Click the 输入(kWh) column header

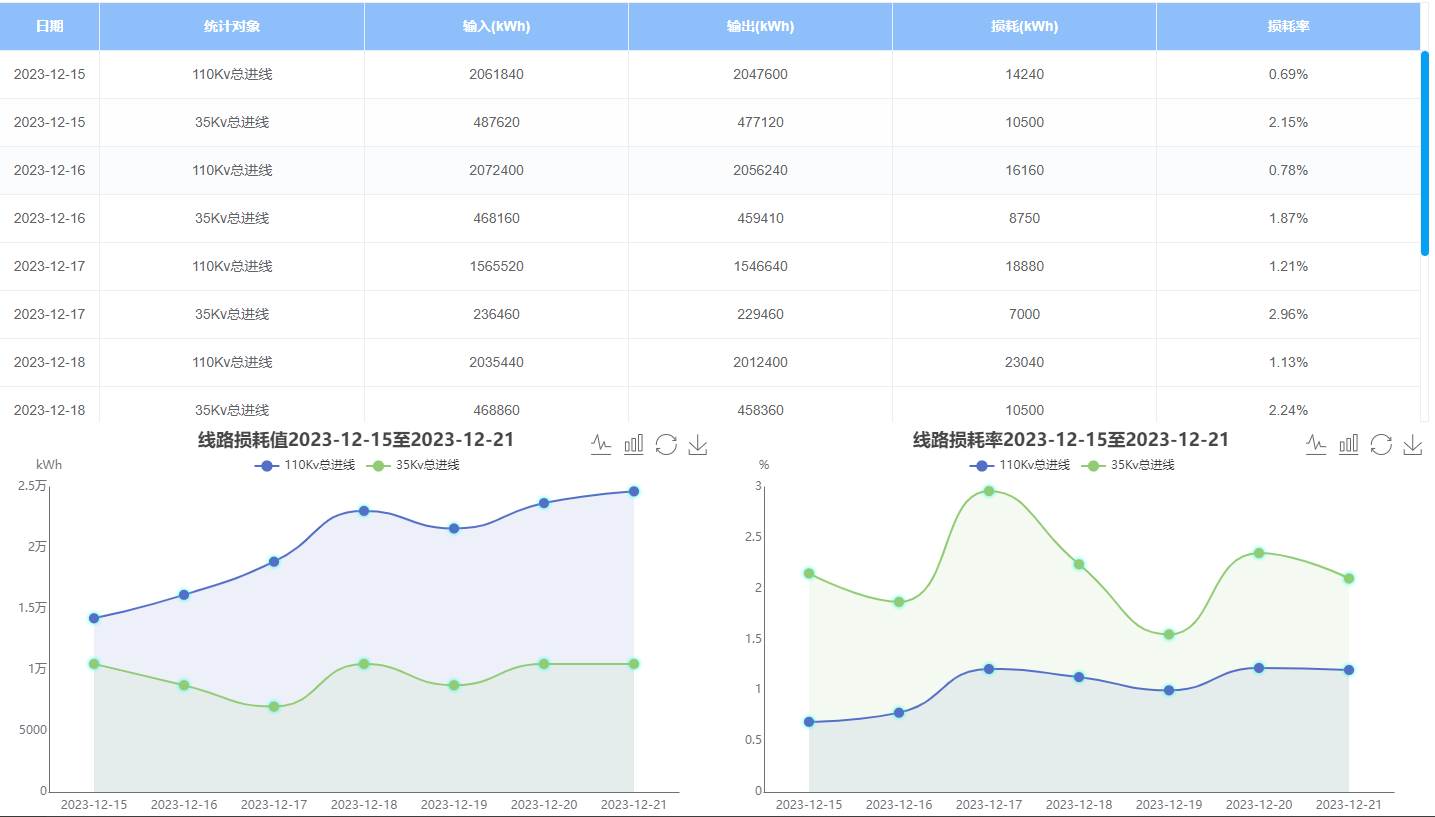click(x=496, y=26)
